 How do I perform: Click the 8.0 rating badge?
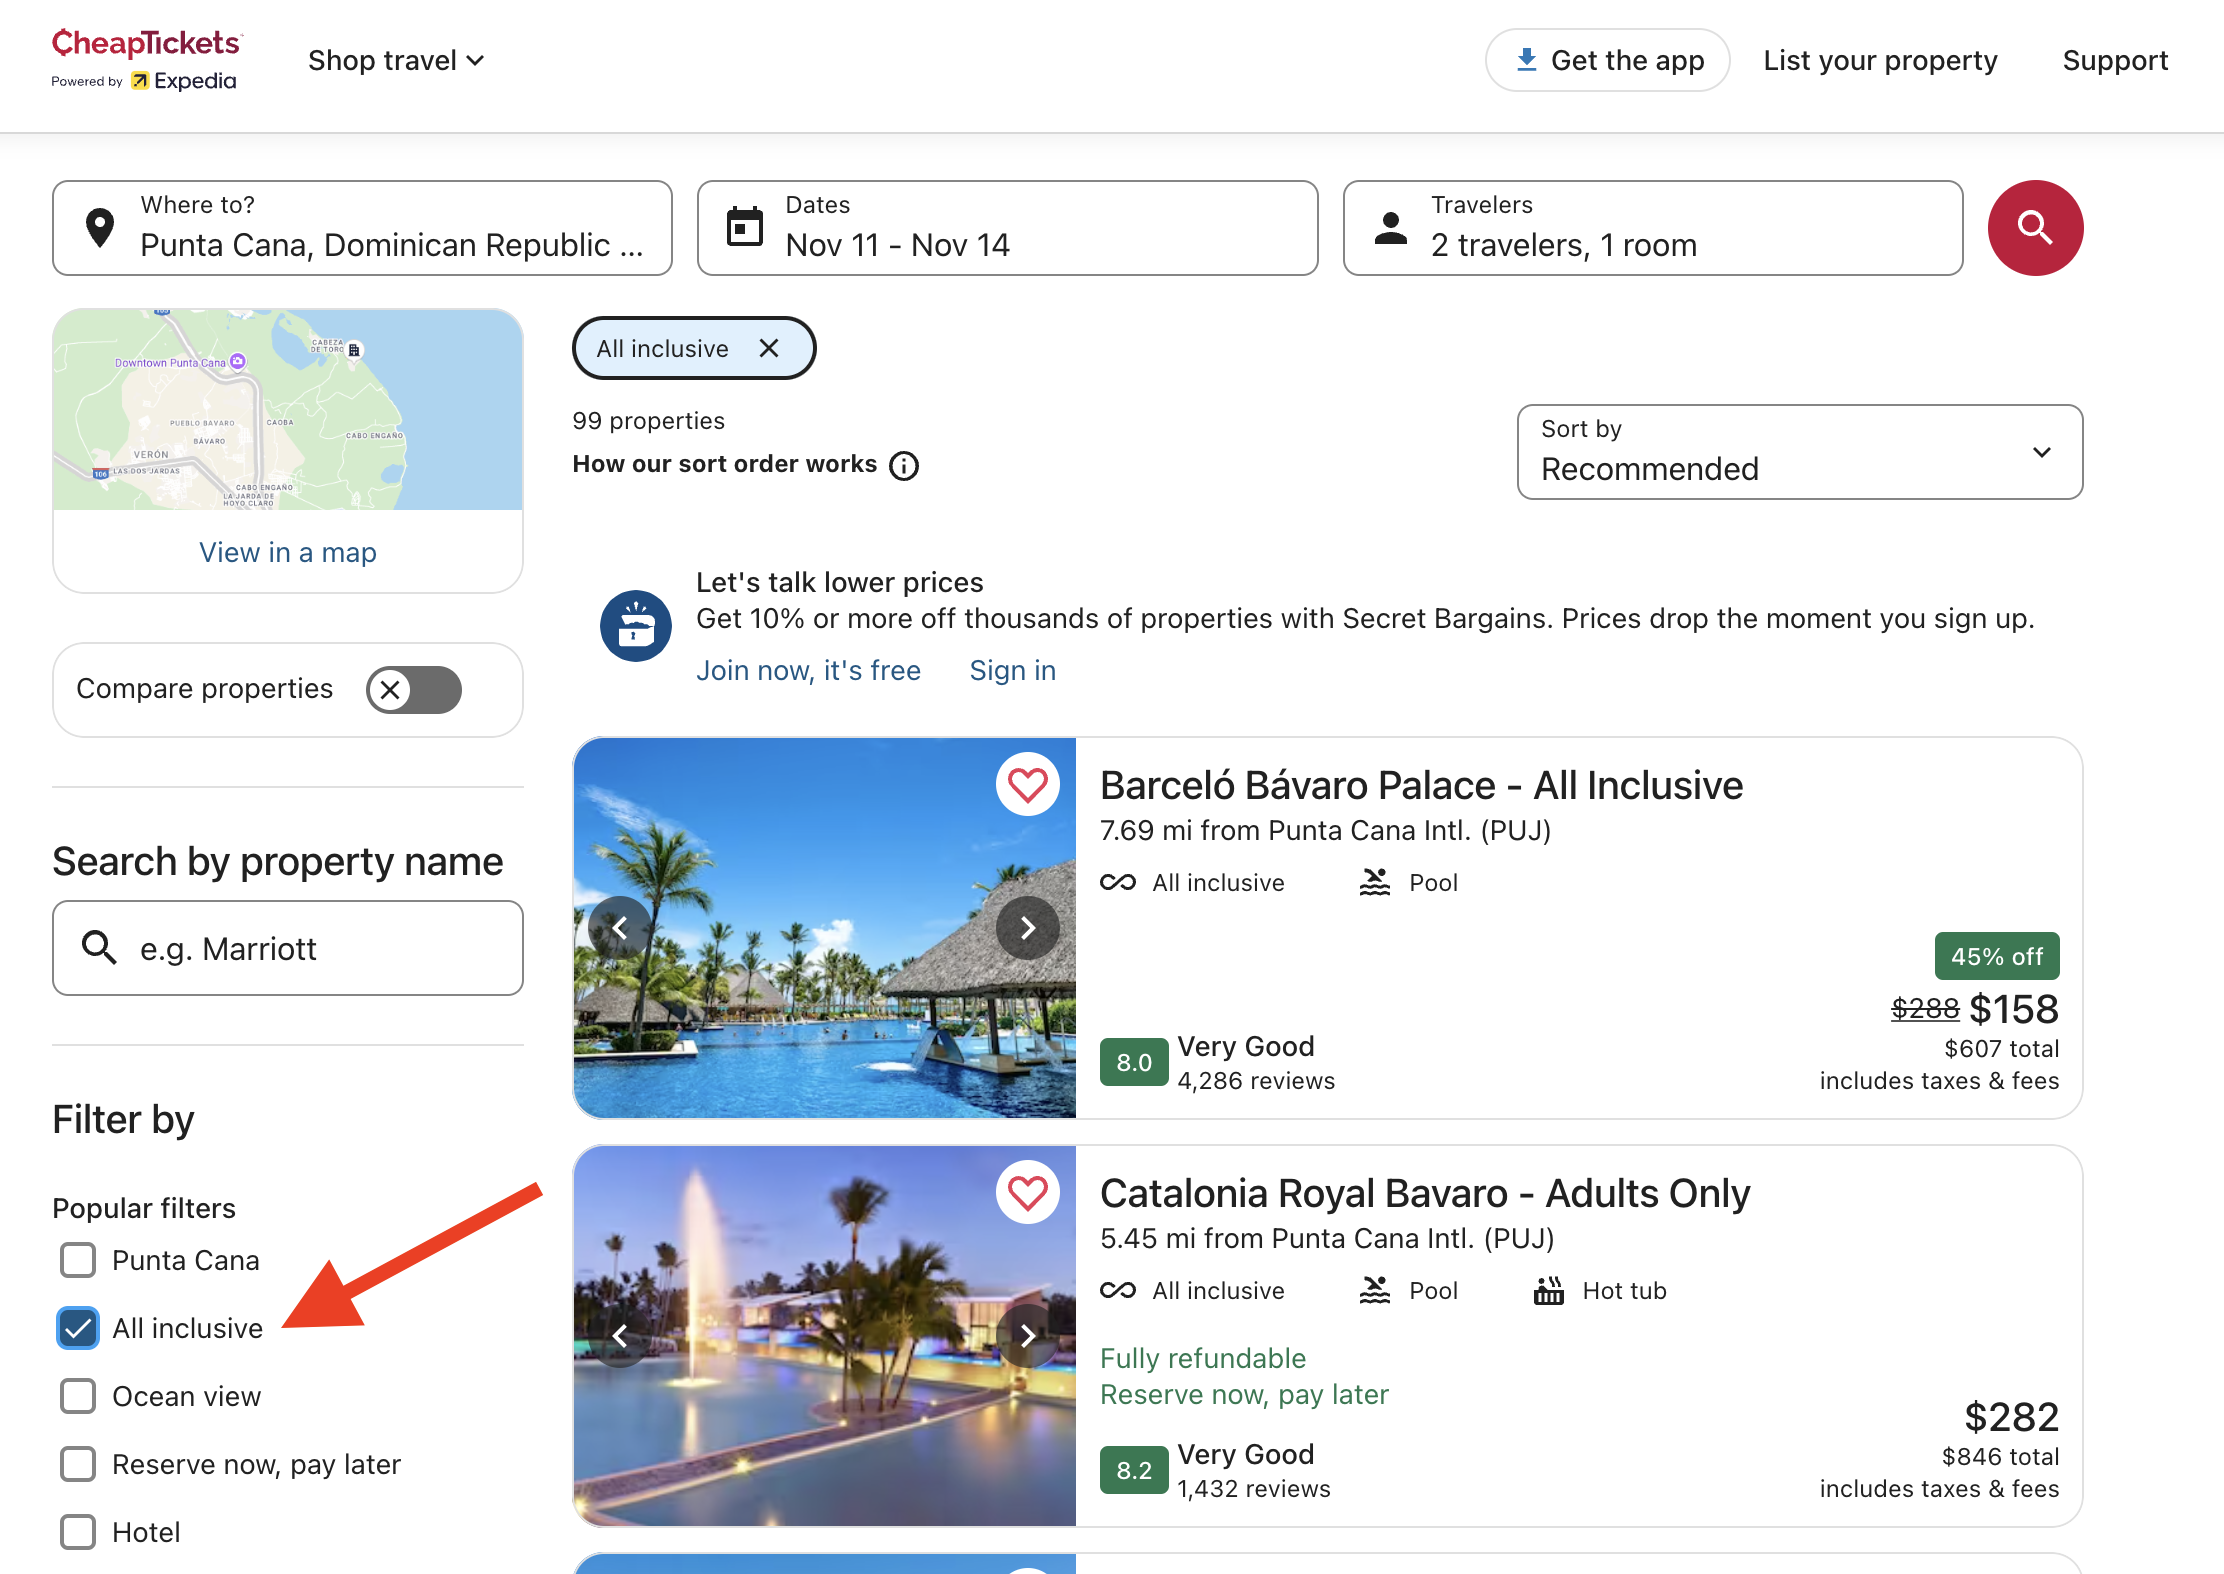[1134, 1062]
